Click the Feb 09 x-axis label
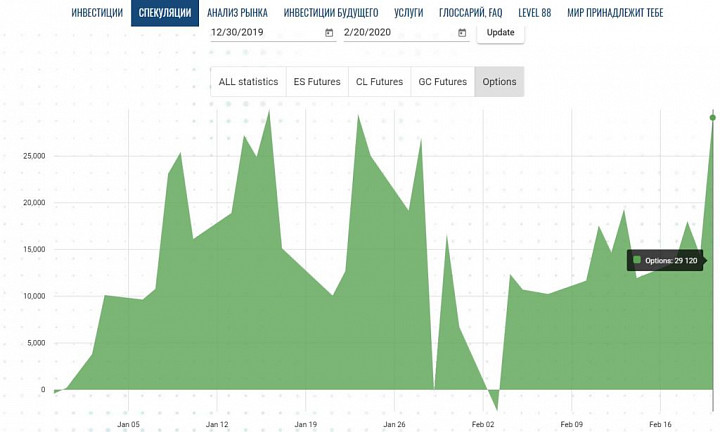The height and width of the screenshot is (432, 720). pos(572,424)
